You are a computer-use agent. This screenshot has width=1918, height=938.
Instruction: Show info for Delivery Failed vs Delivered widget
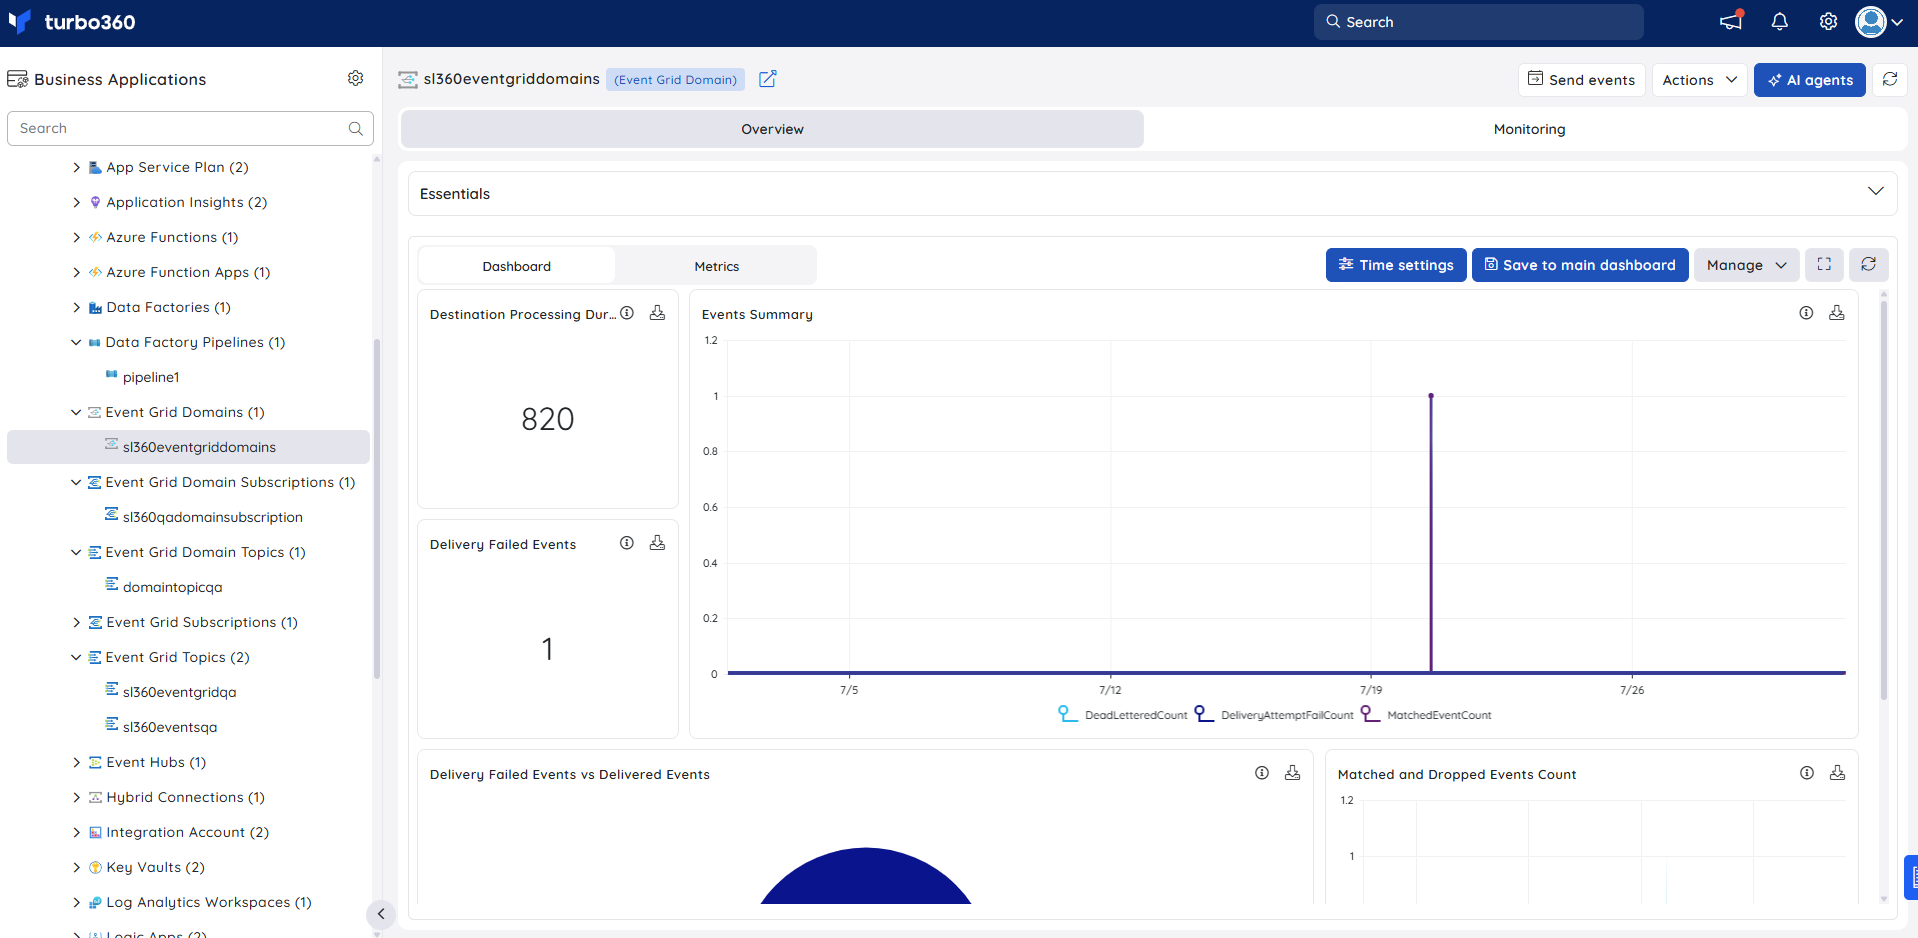click(x=1262, y=773)
